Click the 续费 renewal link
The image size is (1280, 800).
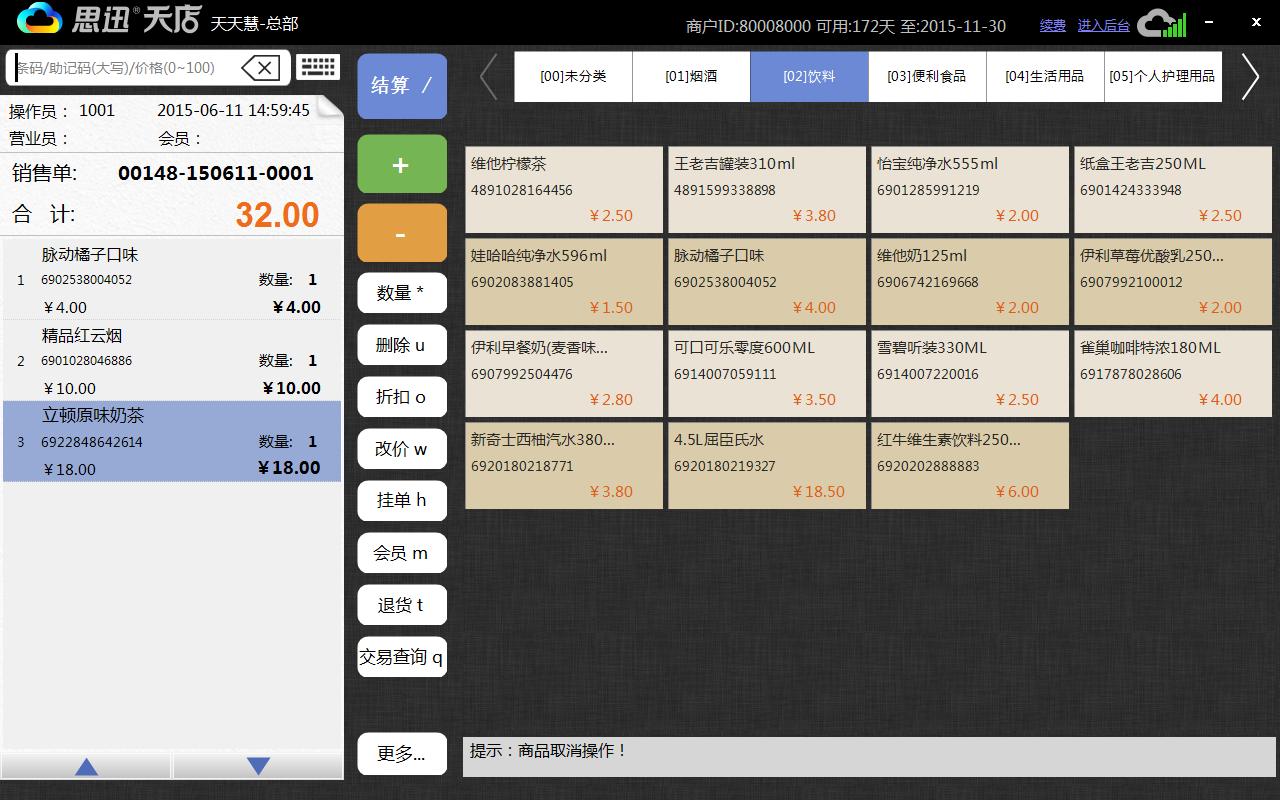point(1052,25)
